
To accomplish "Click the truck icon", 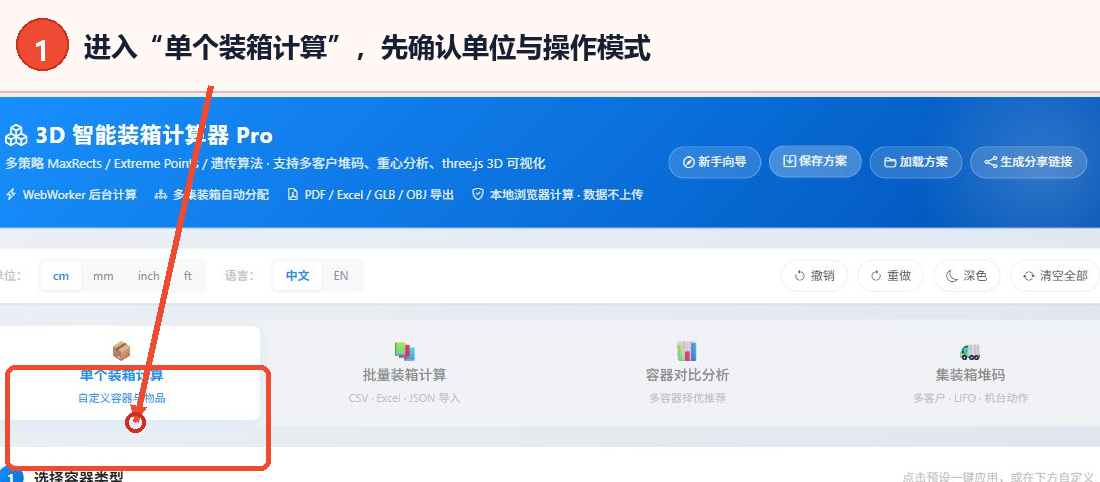I will tap(970, 351).
